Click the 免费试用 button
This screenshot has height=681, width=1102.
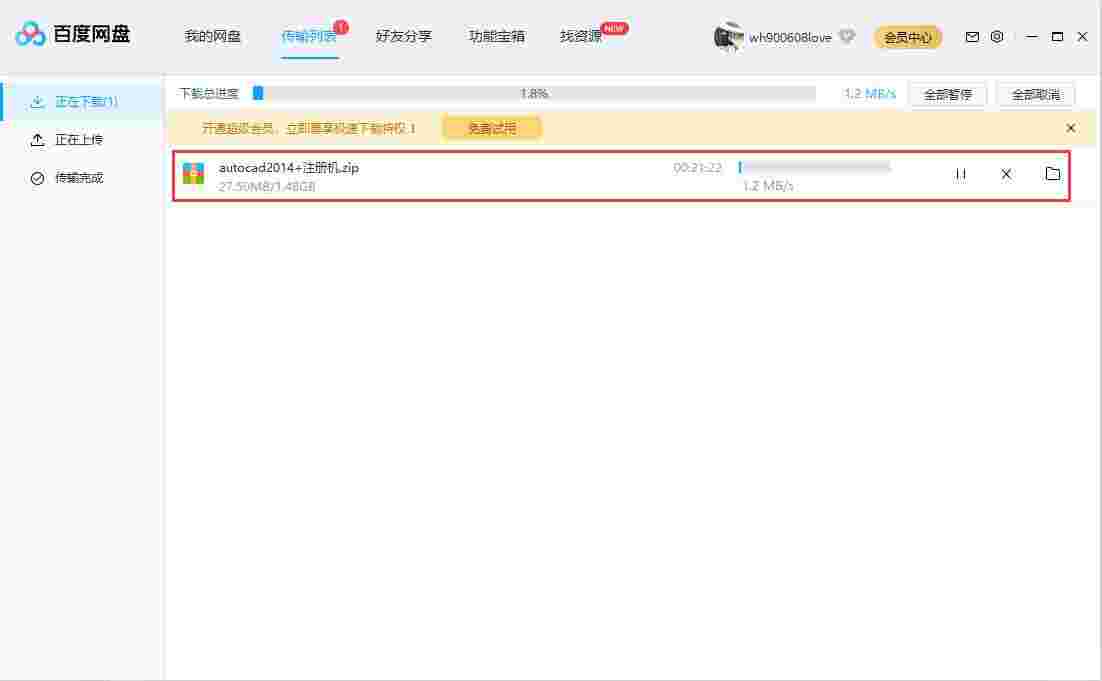[492, 128]
